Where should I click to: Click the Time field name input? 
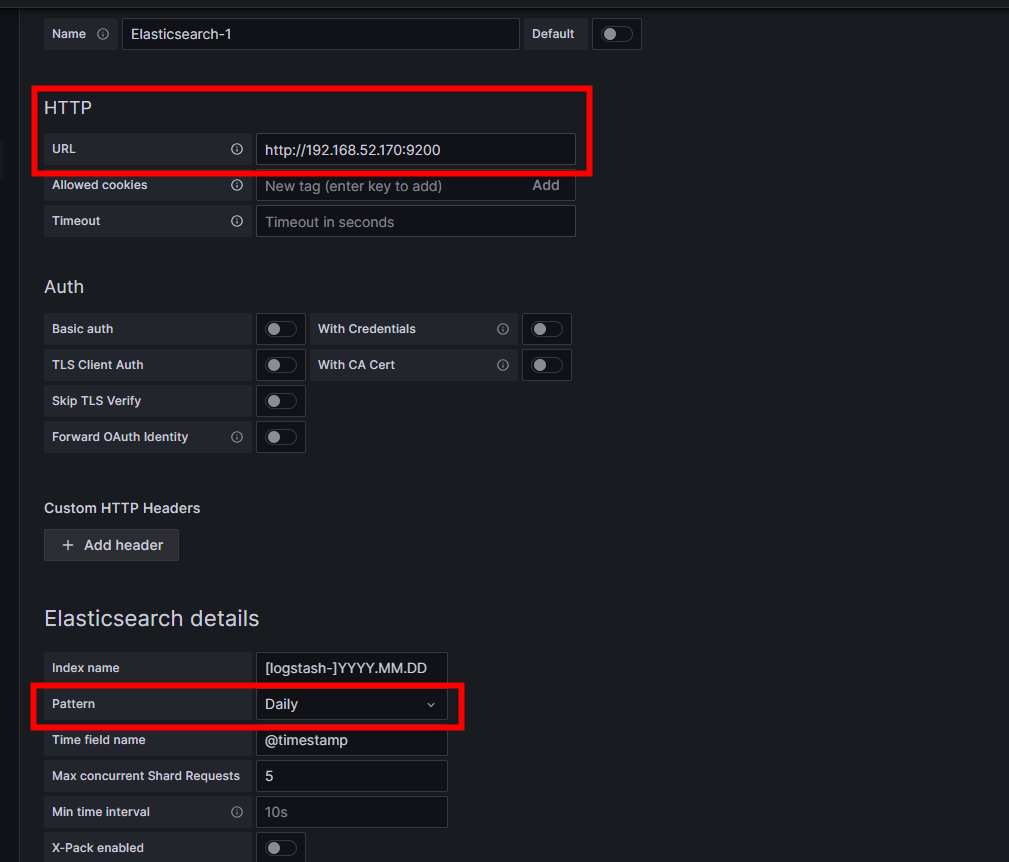point(351,740)
